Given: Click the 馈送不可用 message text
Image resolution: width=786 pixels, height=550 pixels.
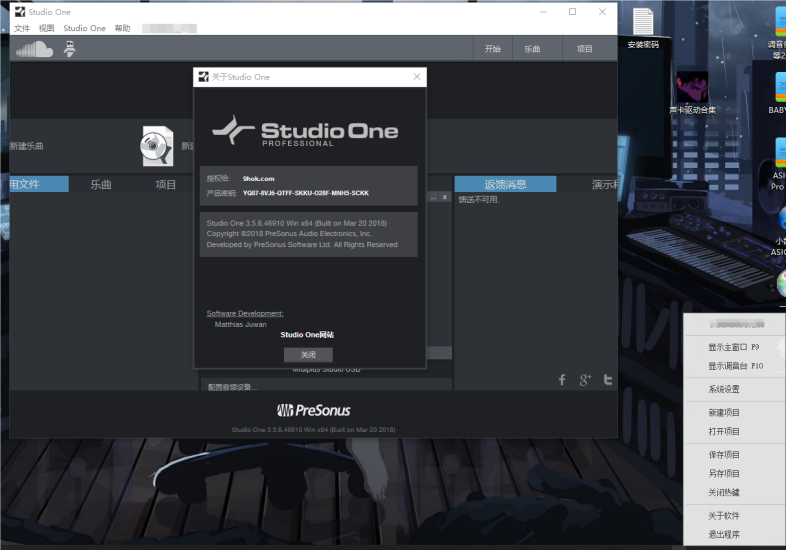Looking at the screenshot, I should point(479,200).
